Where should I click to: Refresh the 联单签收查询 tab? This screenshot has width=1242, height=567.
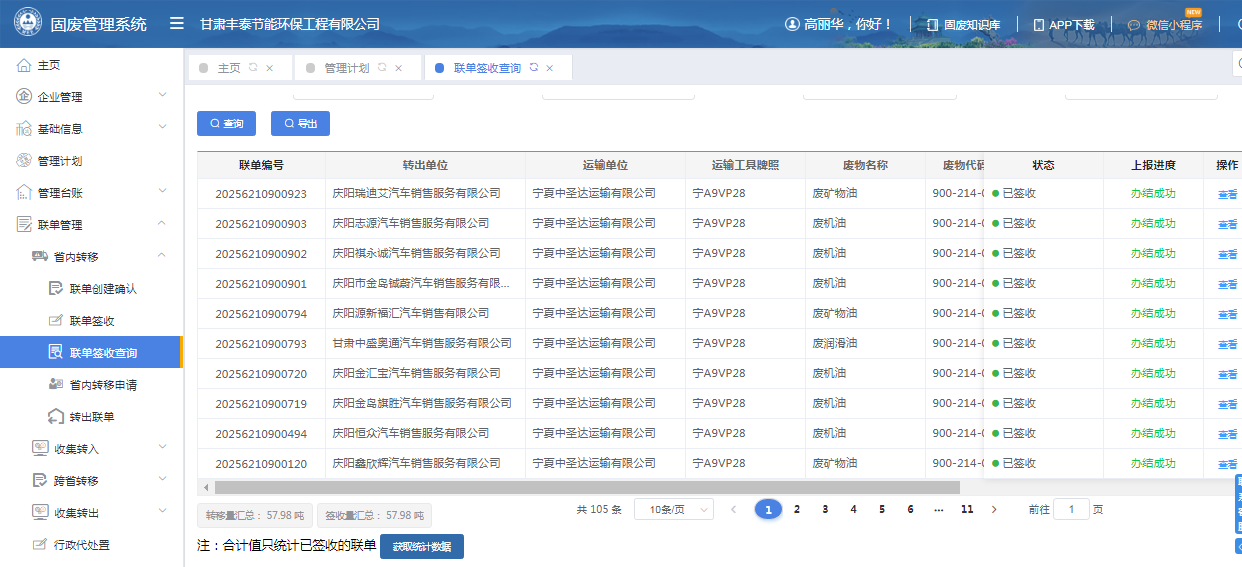tap(534, 68)
